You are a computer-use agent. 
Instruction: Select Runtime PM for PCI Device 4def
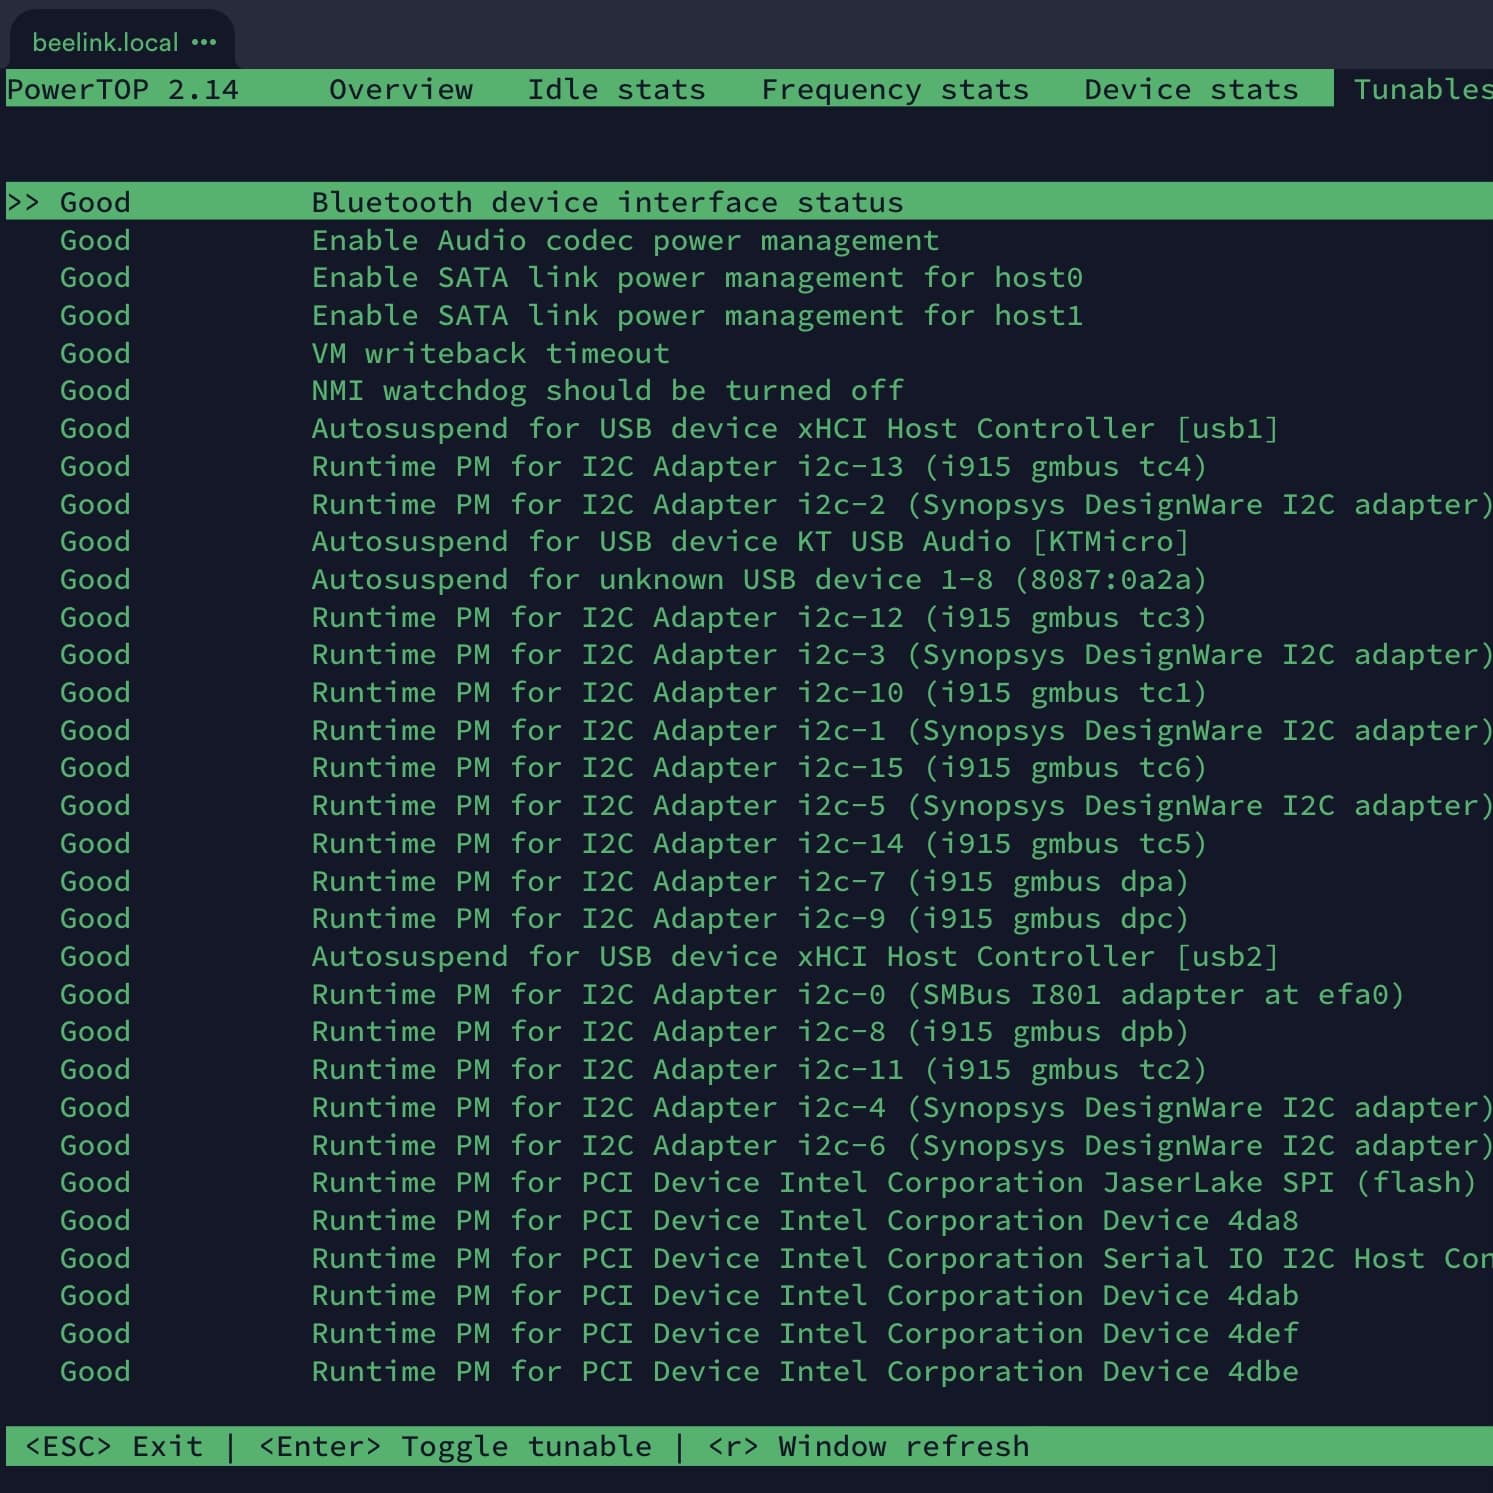pyautogui.click(x=805, y=1333)
